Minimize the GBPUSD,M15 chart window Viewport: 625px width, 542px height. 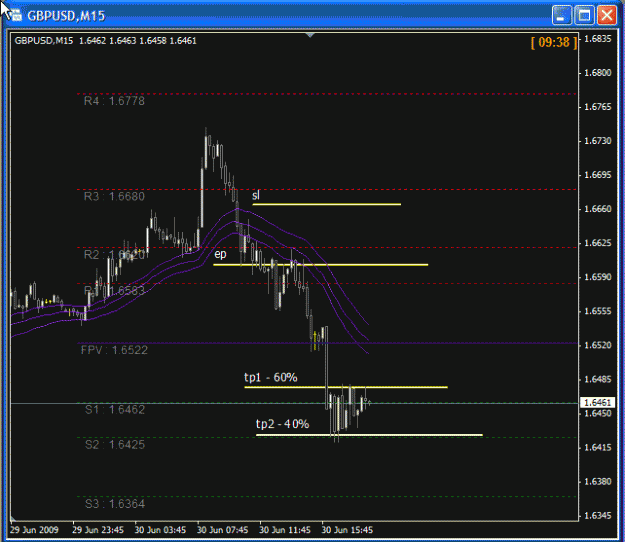pos(561,16)
